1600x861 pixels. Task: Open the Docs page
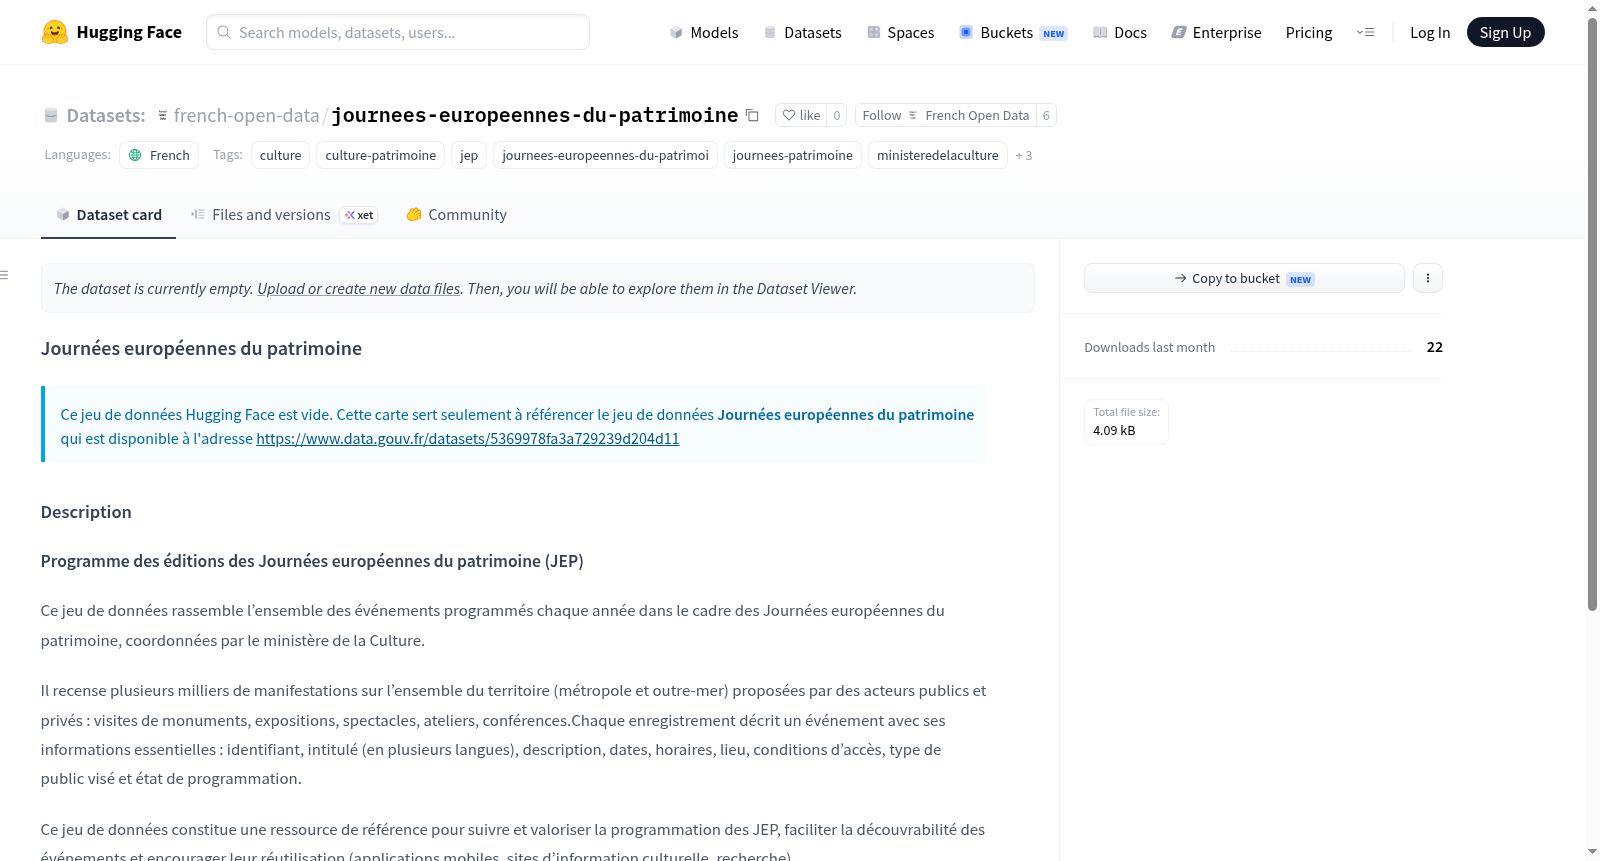point(1120,32)
